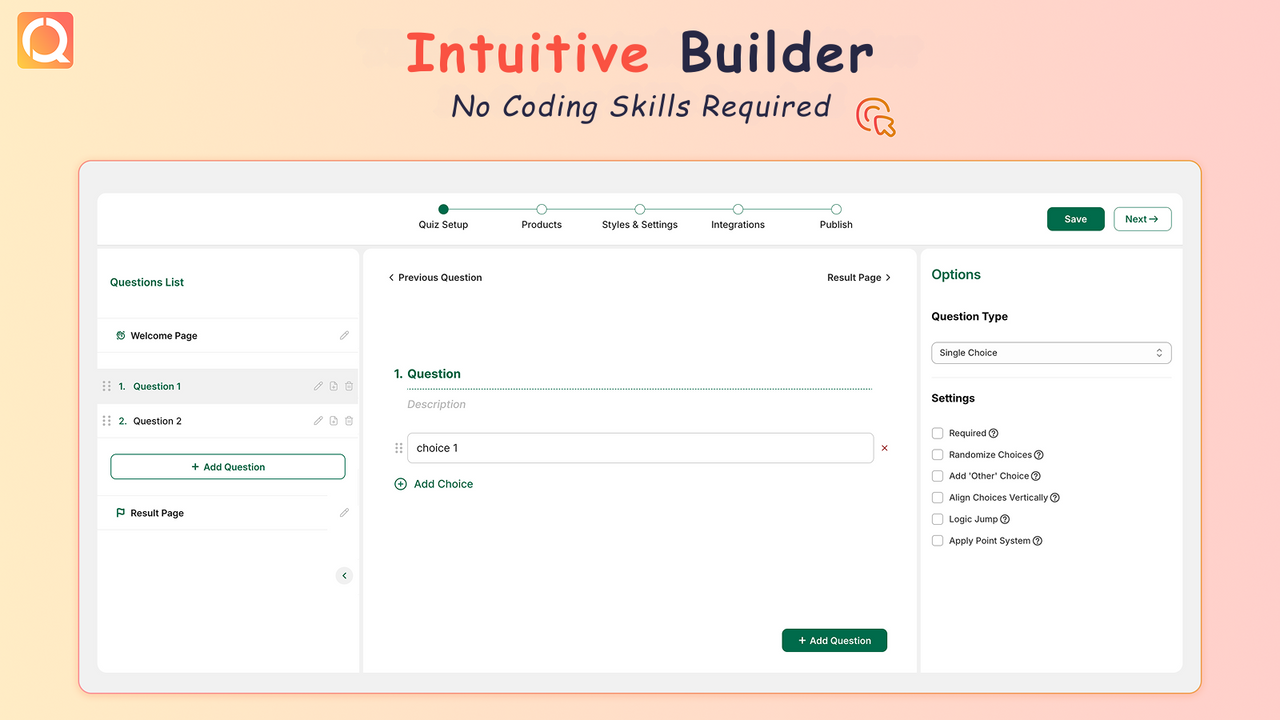Image resolution: width=1280 pixels, height=720 pixels.
Task: Click the help icon beside Required
Action: click(x=994, y=433)
